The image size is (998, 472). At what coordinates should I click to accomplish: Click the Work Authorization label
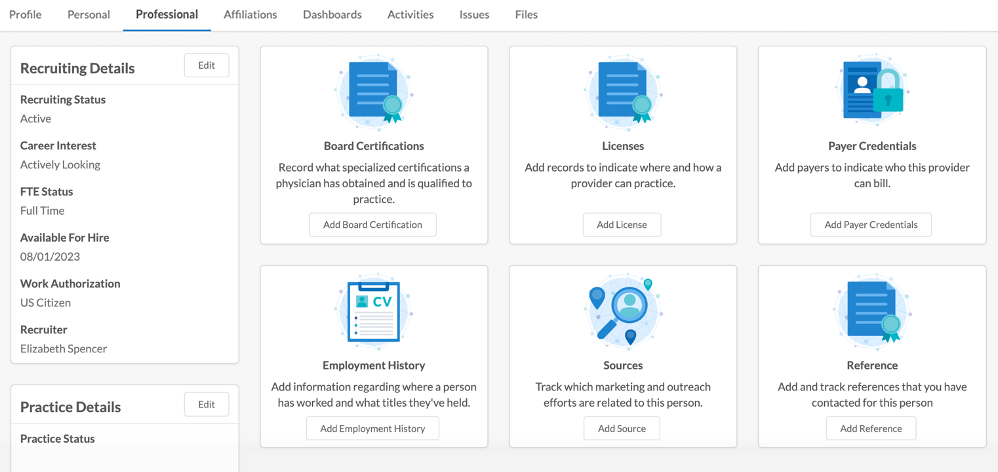tap(71, 283)
